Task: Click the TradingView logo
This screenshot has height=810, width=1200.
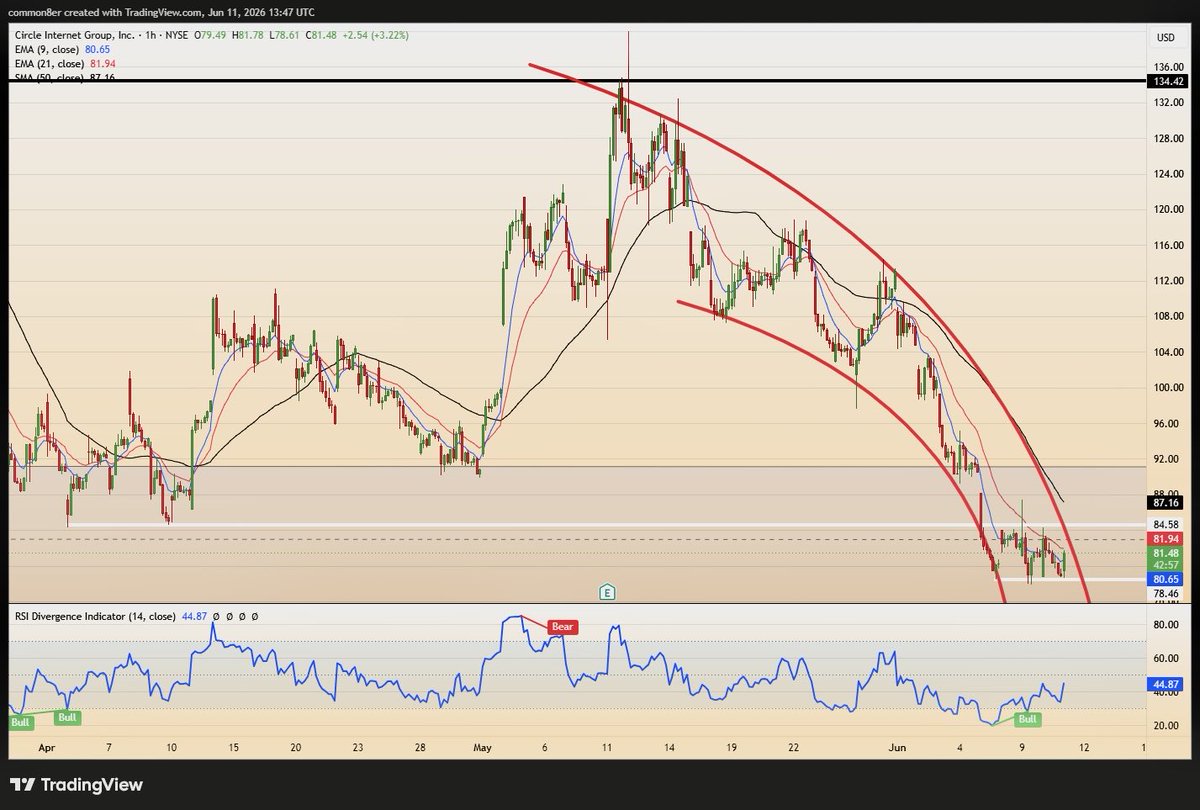Action: pyautogui.click(x=77, y=785)
